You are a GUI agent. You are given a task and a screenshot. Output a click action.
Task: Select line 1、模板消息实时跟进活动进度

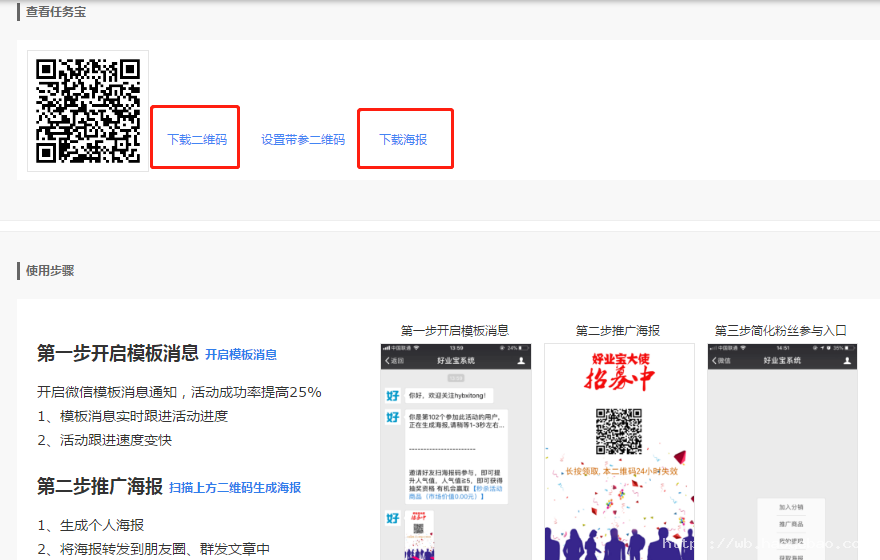(x=132, y=416)
